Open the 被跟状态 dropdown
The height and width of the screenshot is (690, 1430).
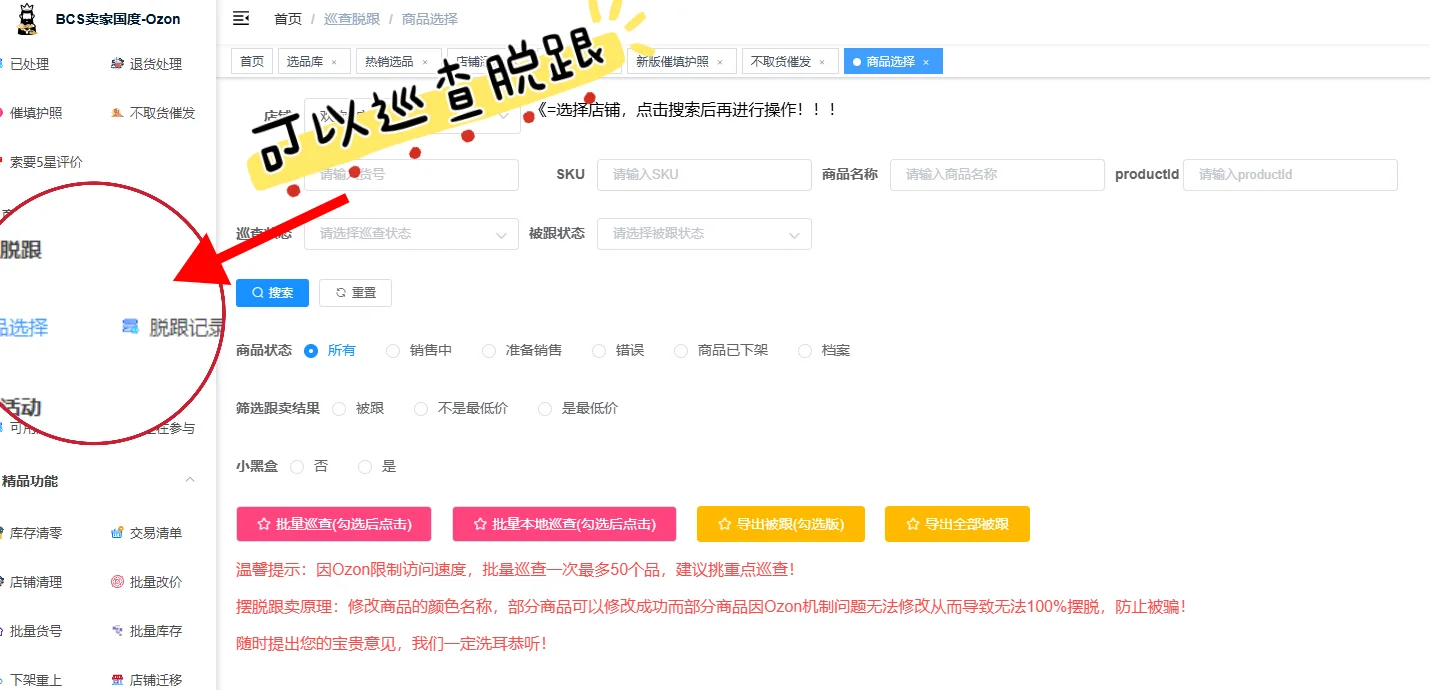click(x=704, y=234)
